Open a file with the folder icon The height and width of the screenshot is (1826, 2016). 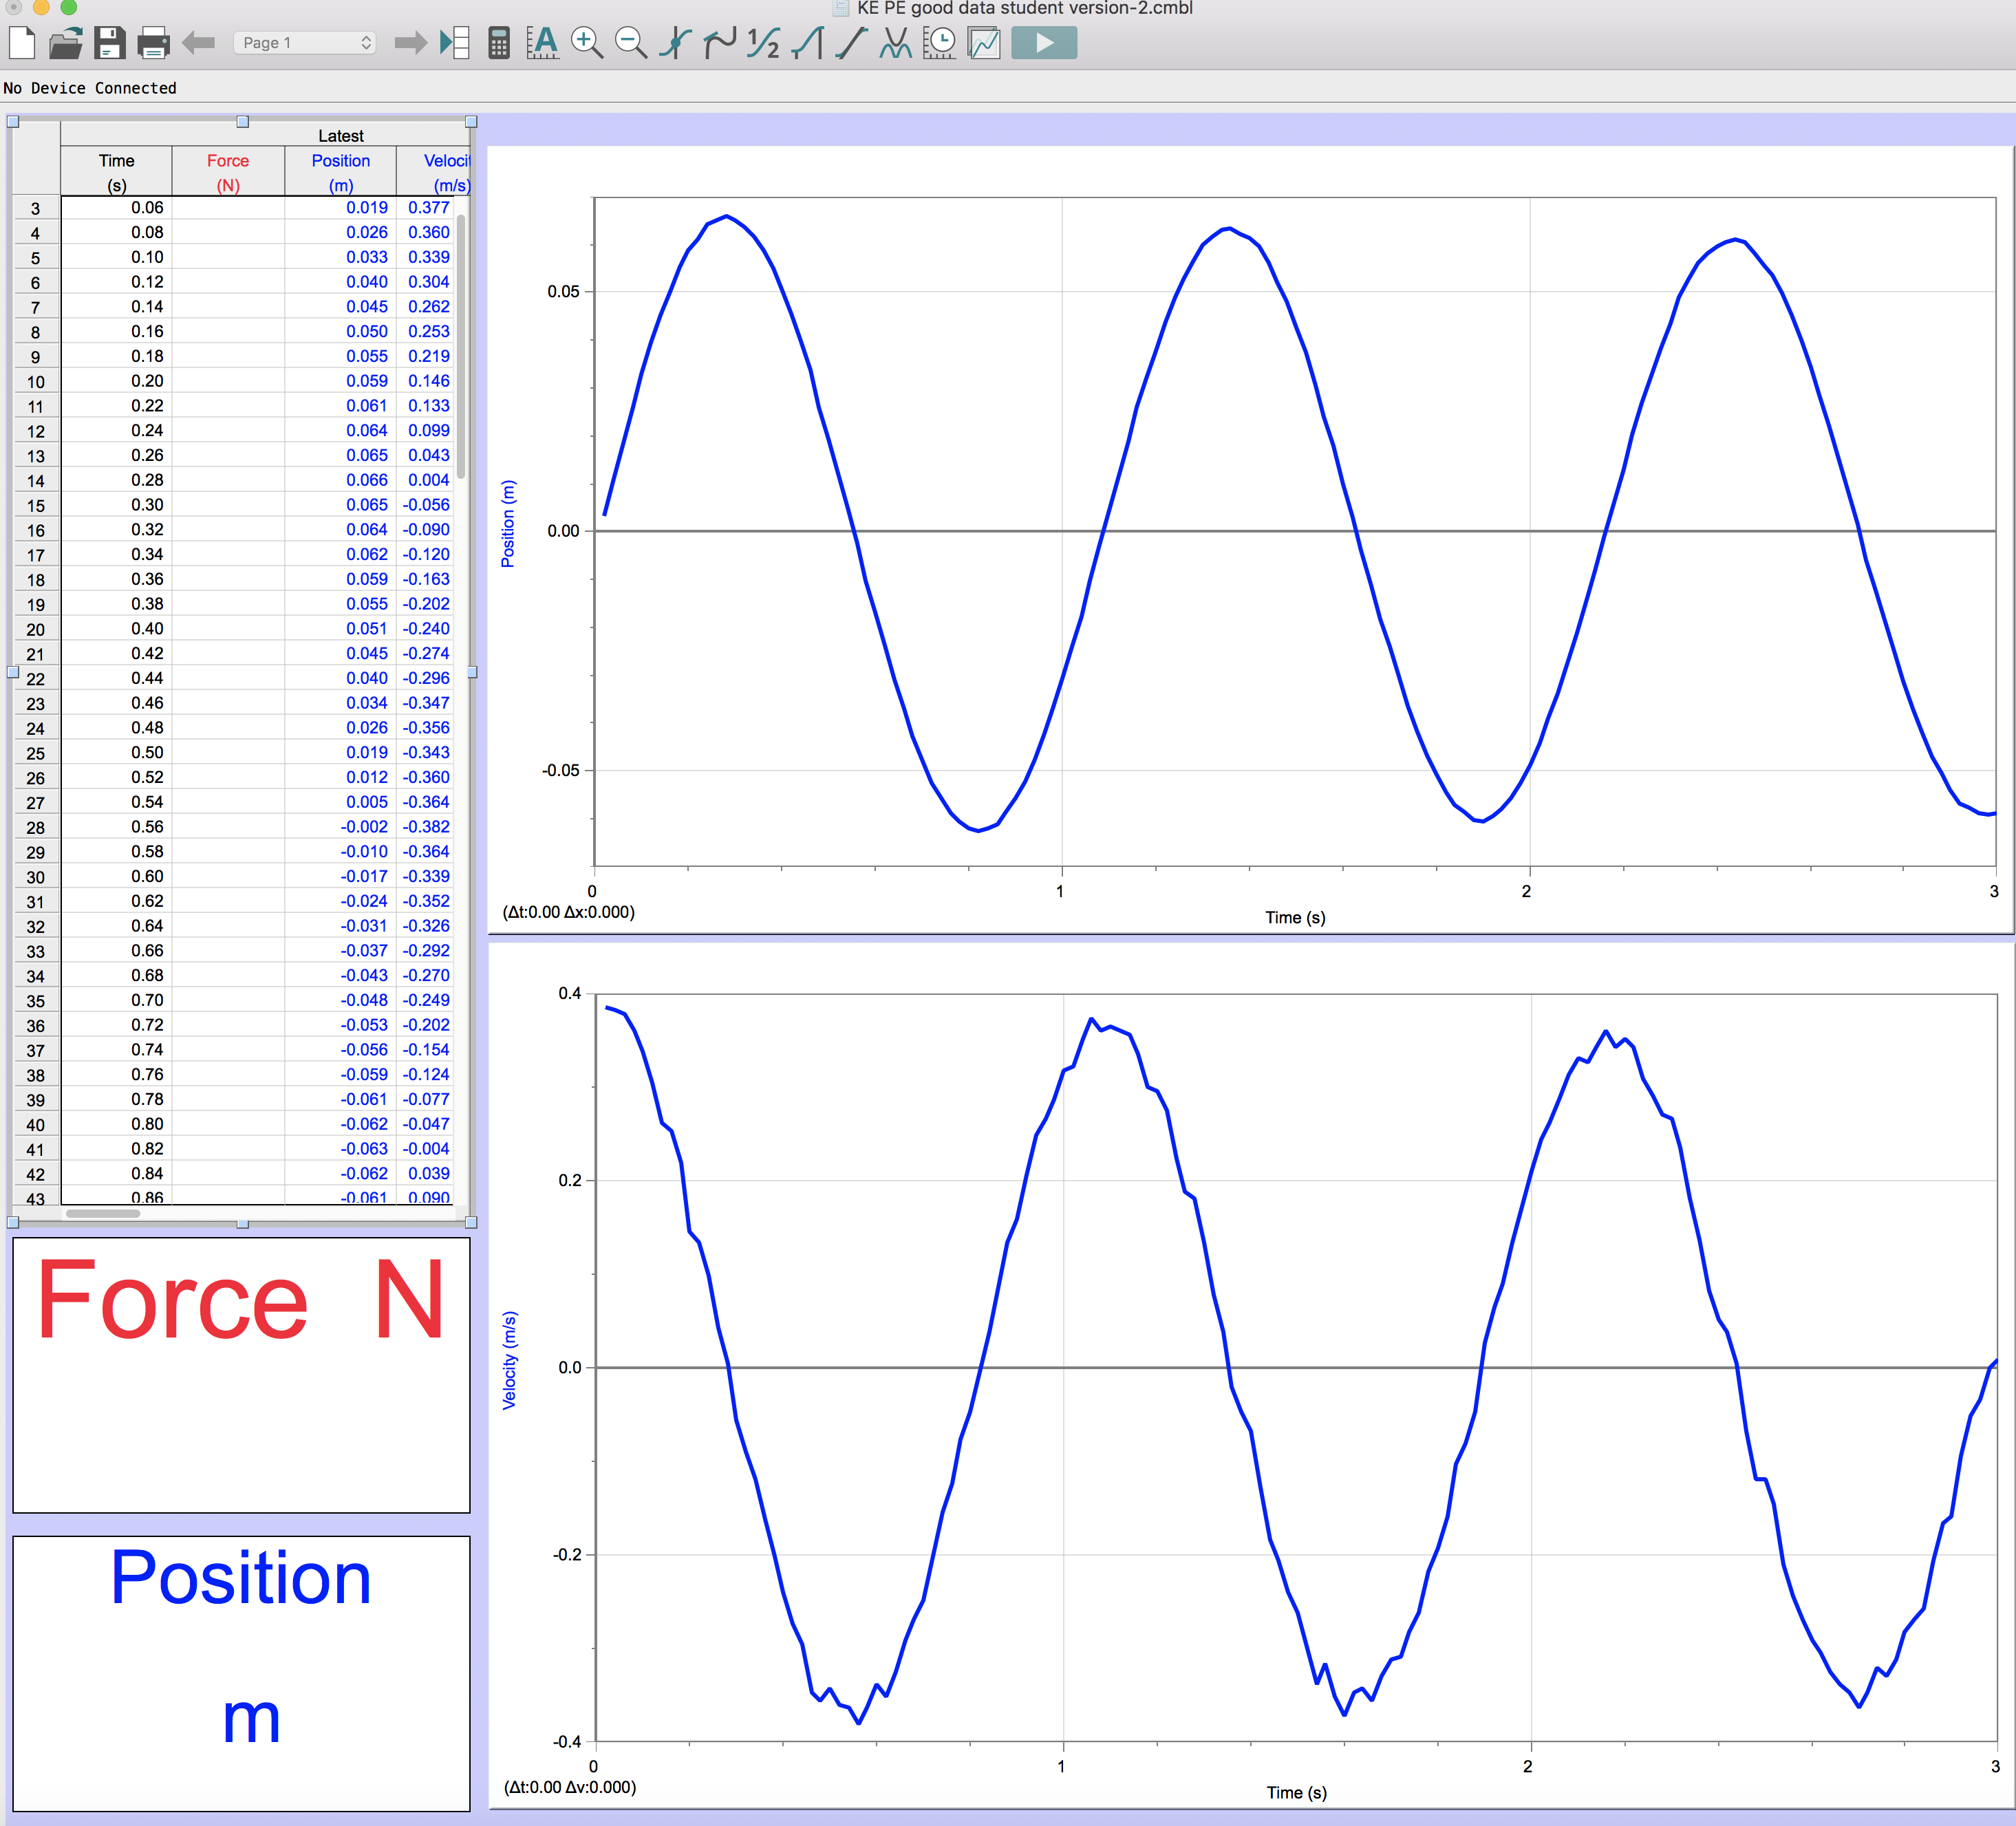(x=66, y=43)
